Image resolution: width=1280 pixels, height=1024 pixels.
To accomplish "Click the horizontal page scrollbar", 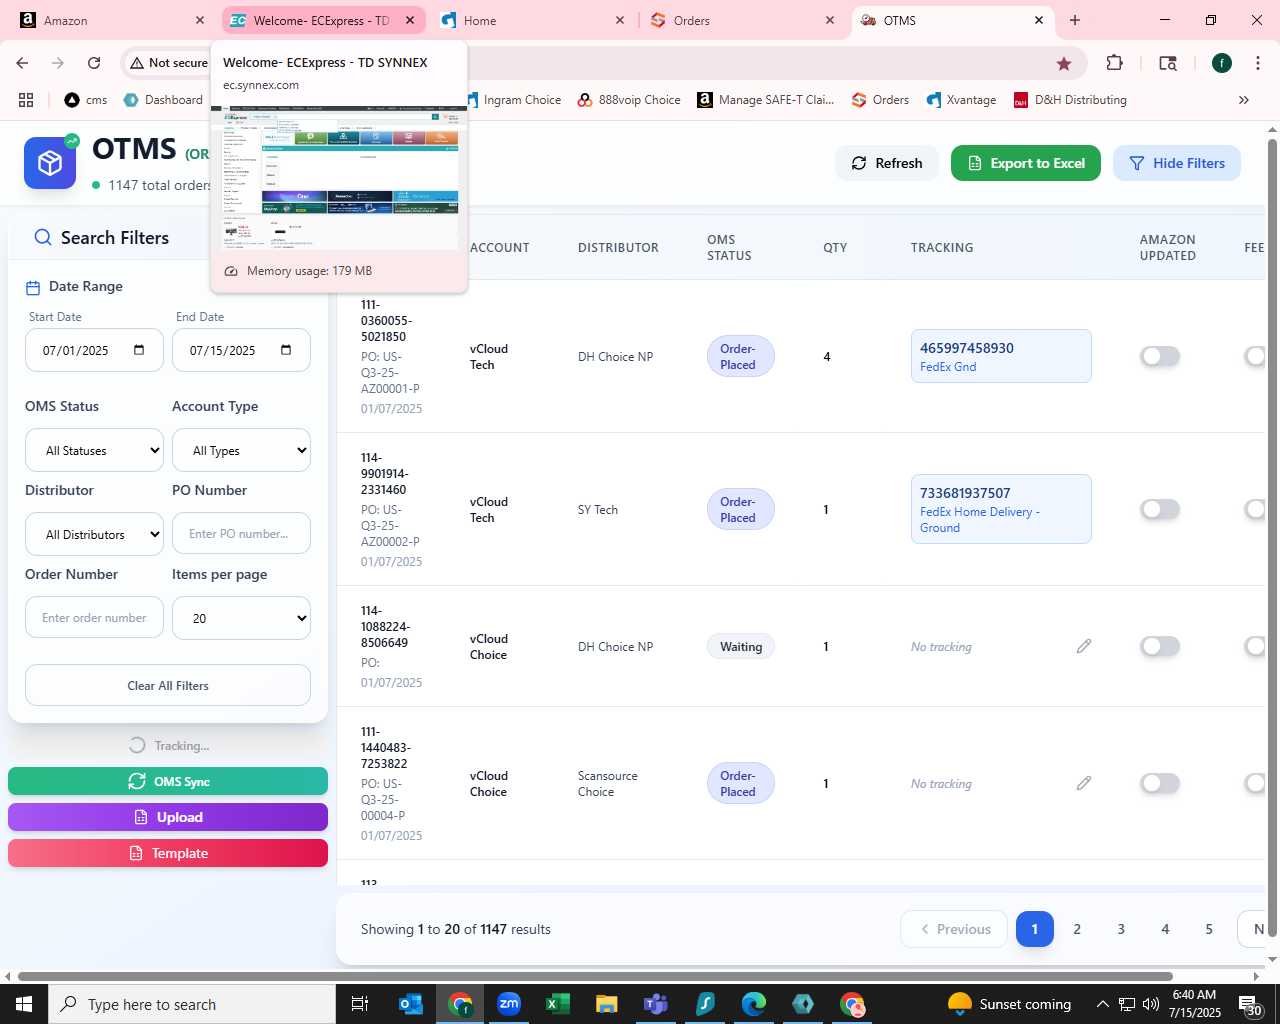I will (x=595, y=976).
